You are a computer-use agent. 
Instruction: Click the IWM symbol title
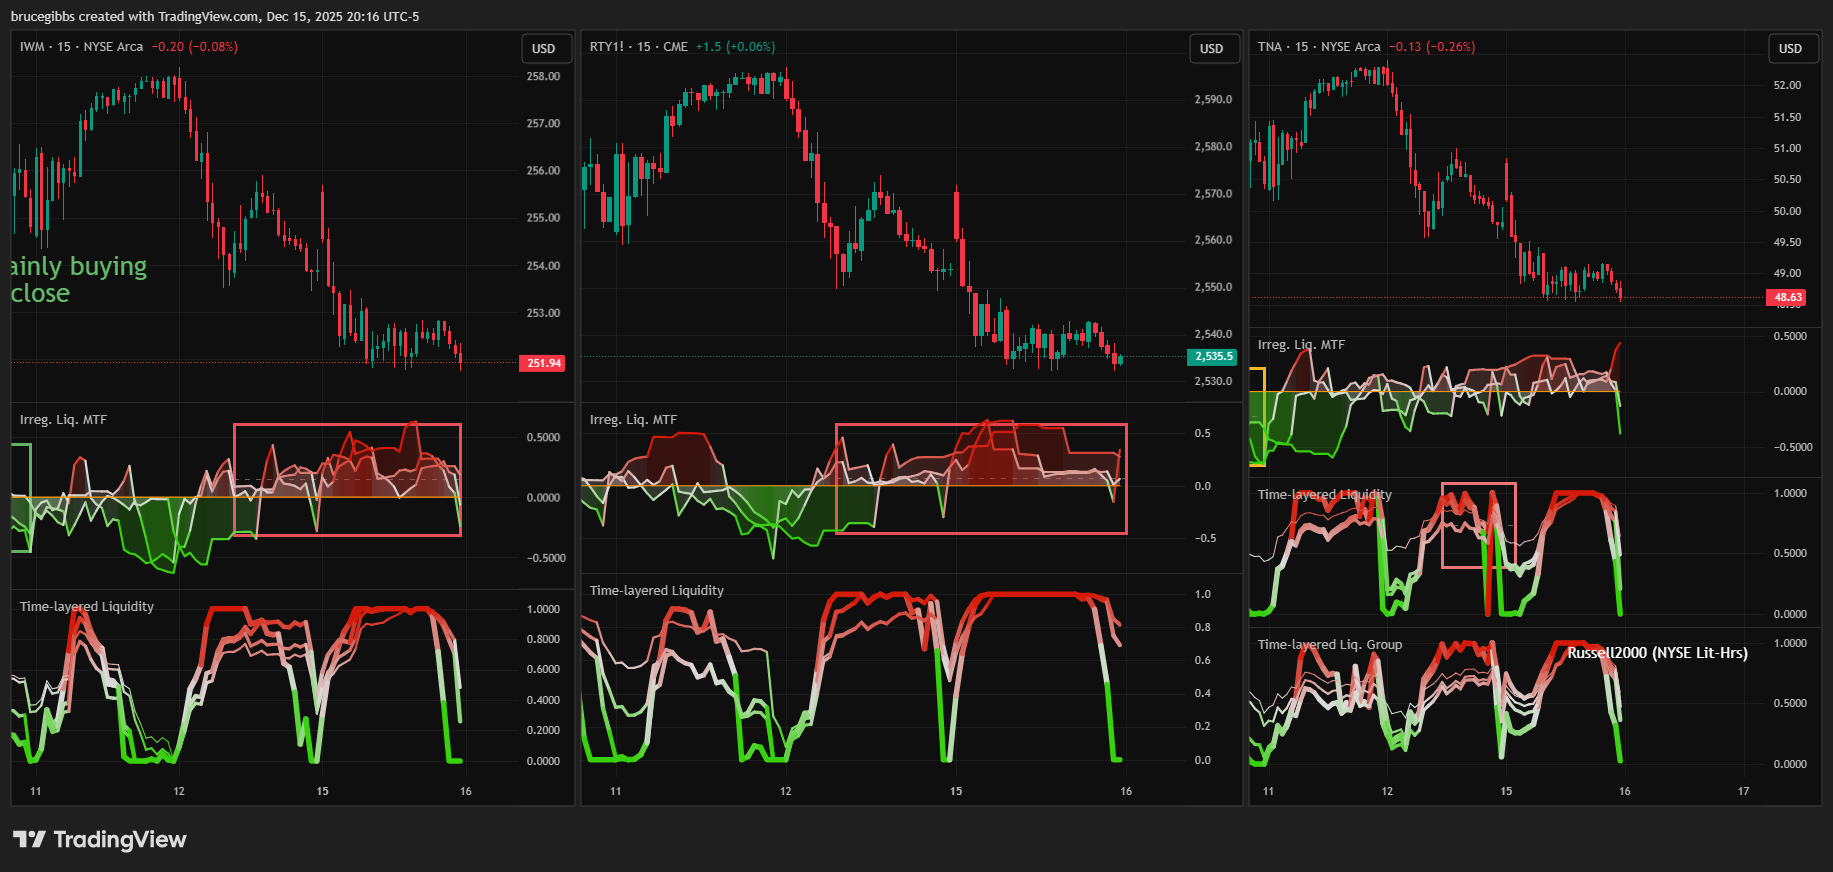(x=32, y=47)
